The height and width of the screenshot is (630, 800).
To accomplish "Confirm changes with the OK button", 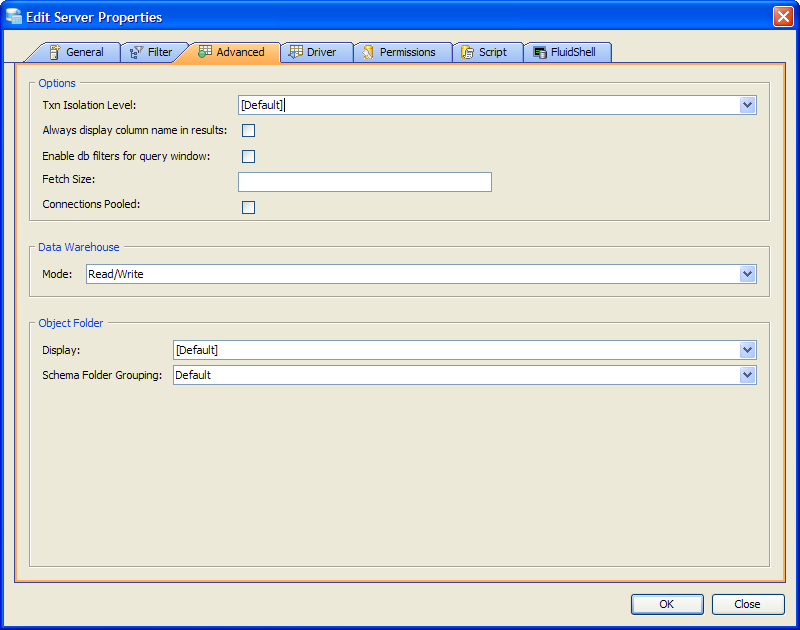I will tap(667, 604).
